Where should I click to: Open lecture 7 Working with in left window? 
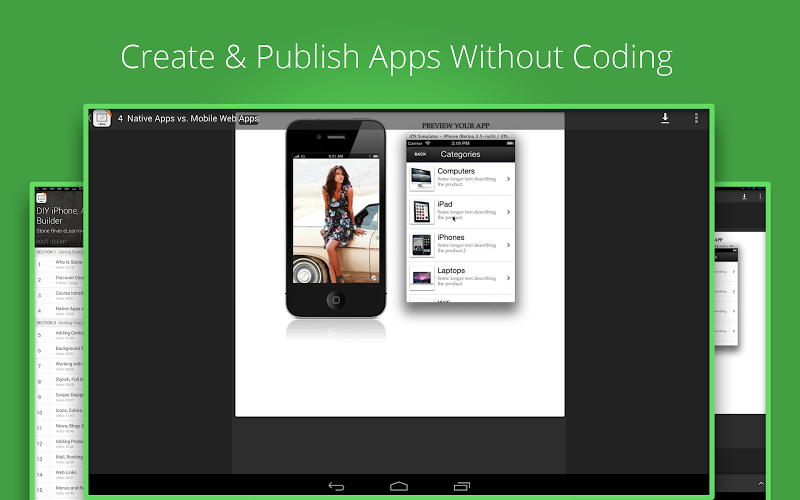59,366
